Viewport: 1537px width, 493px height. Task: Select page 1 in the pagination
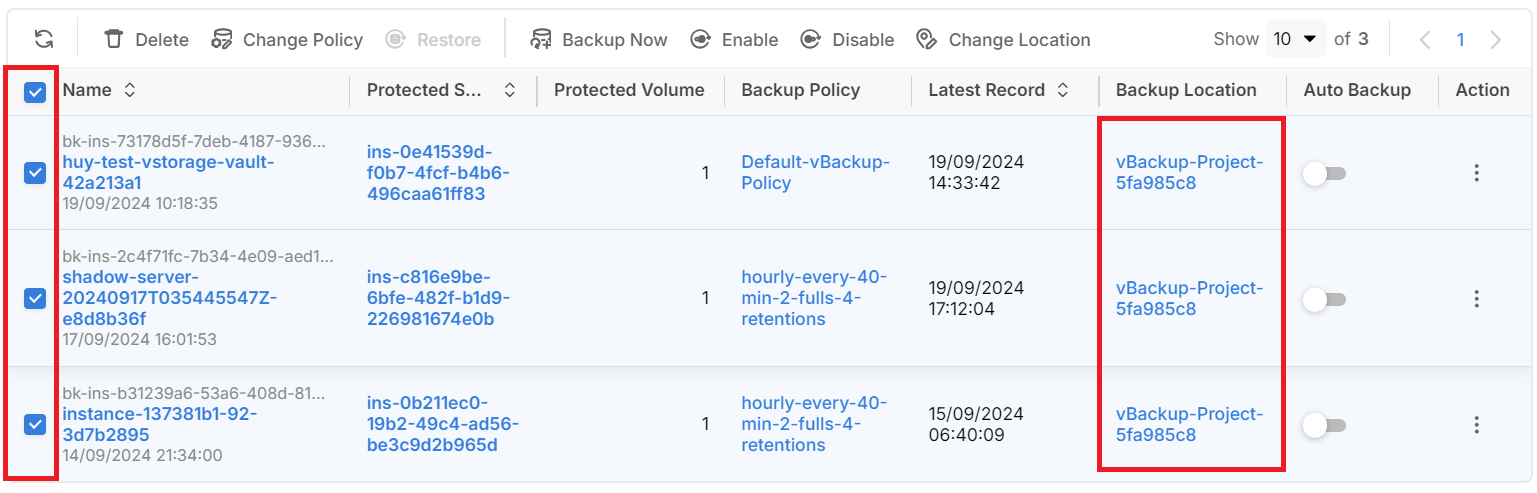tap(1460, 40)
